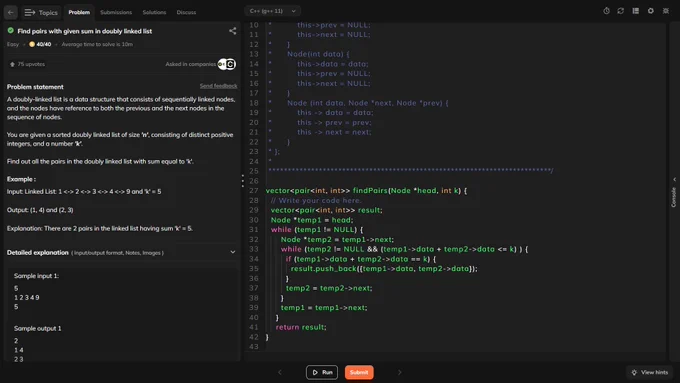Click the return result line in editor
This screenshot has height=383, width=680.
point(301,327)
